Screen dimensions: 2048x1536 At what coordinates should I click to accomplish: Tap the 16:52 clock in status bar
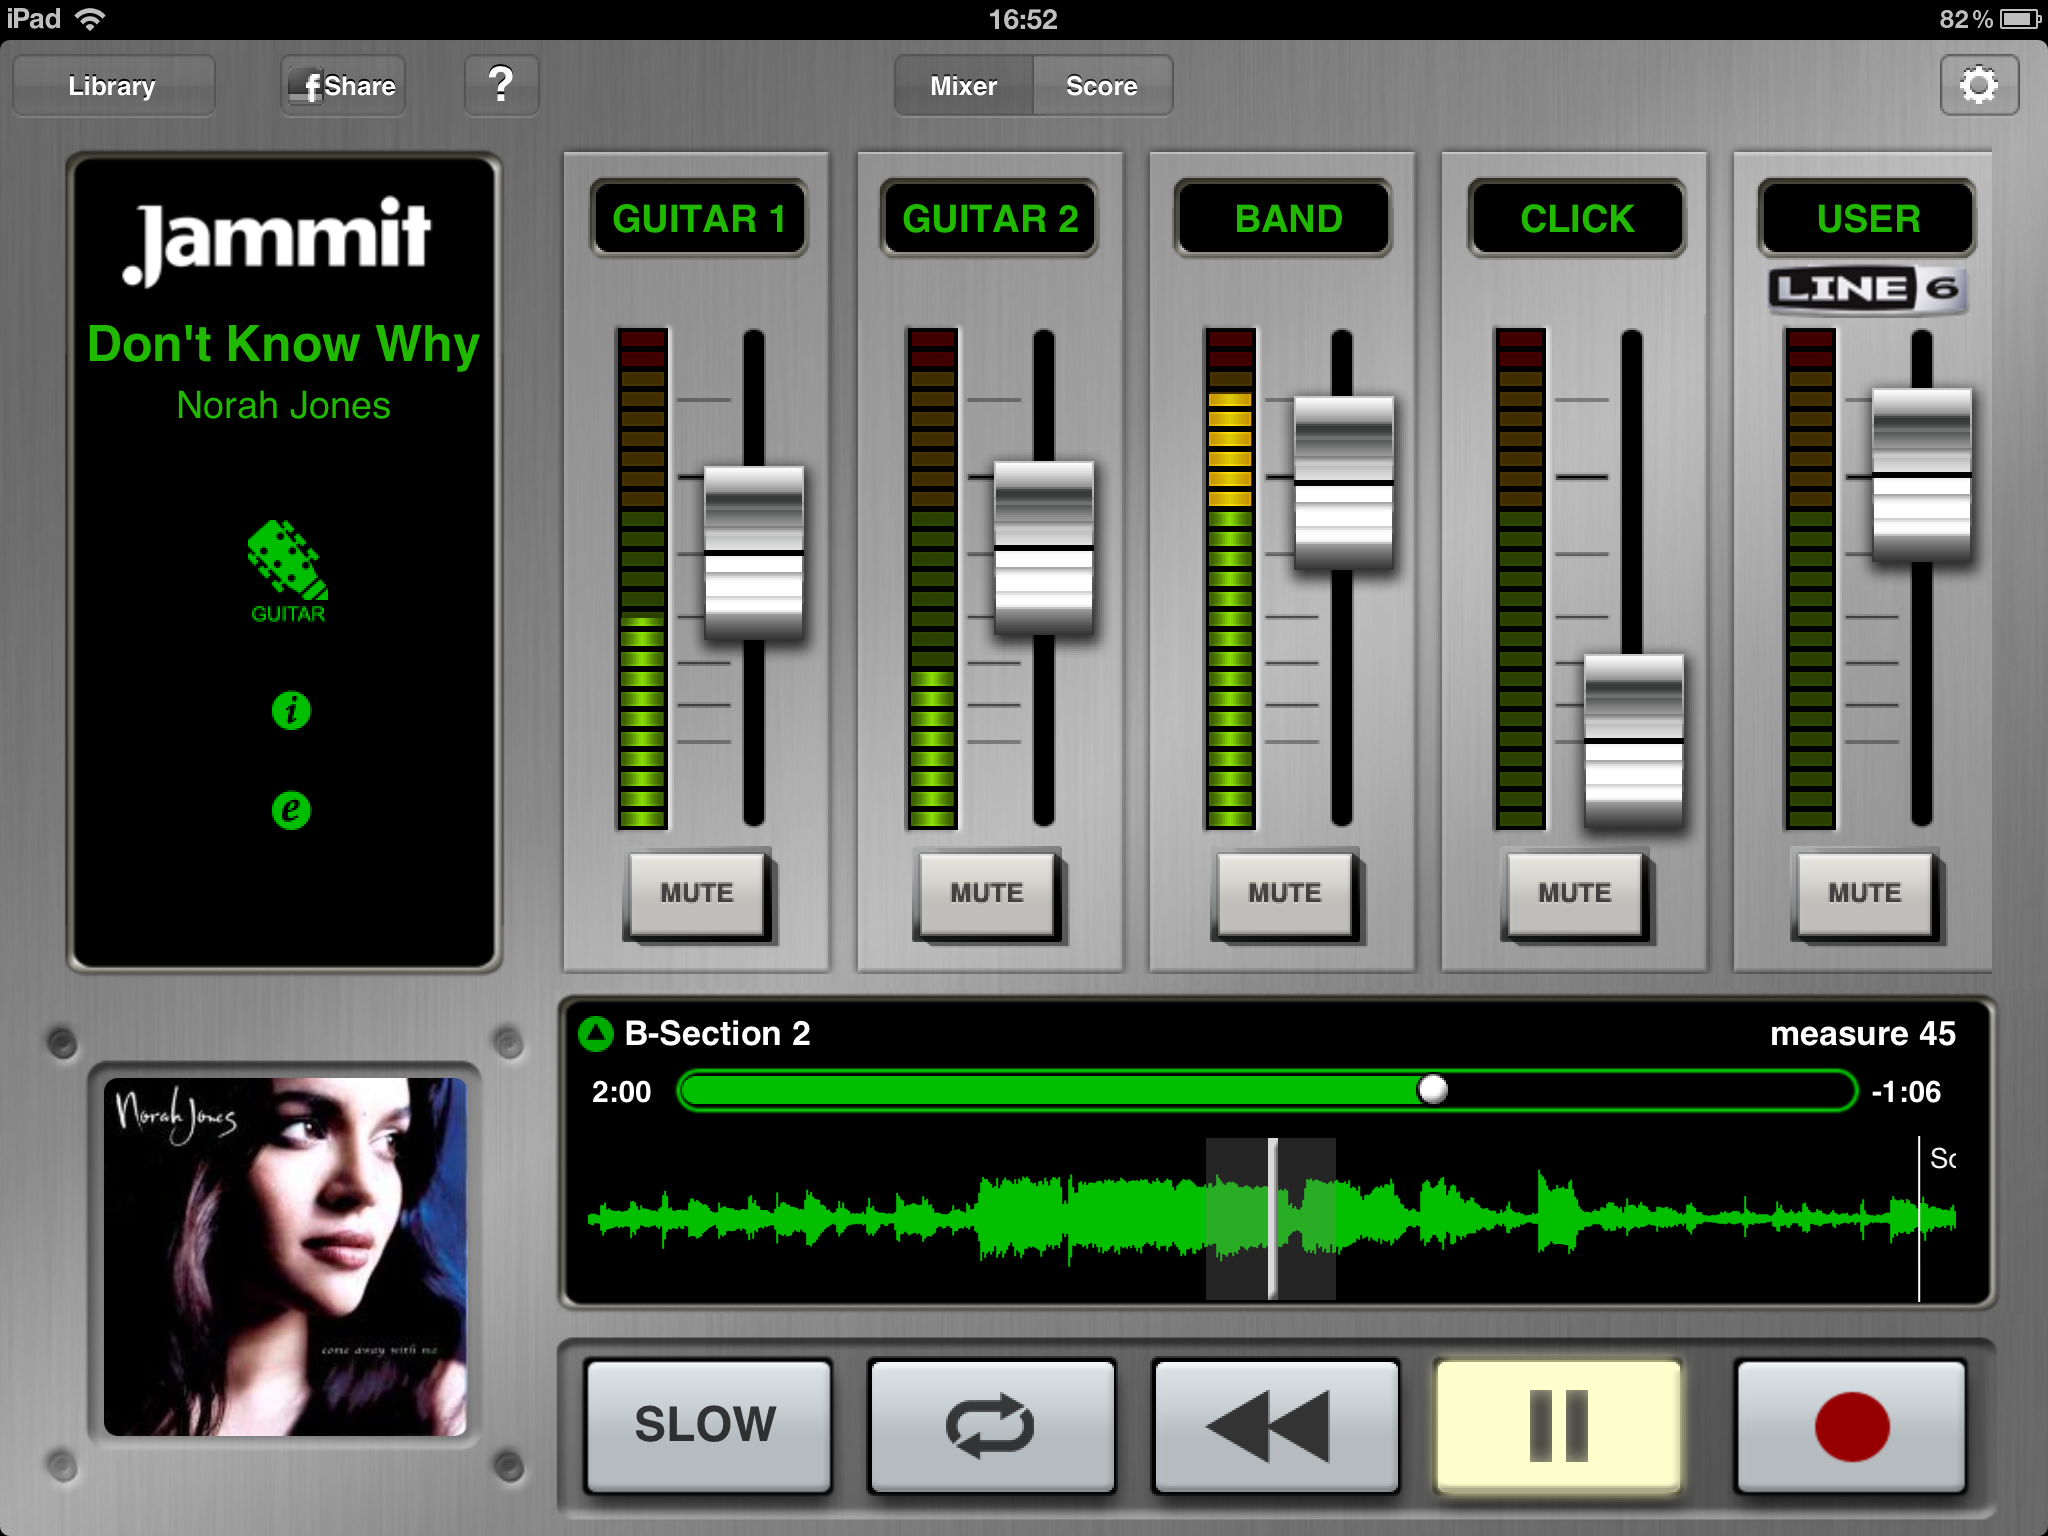tap(1022, 19)
